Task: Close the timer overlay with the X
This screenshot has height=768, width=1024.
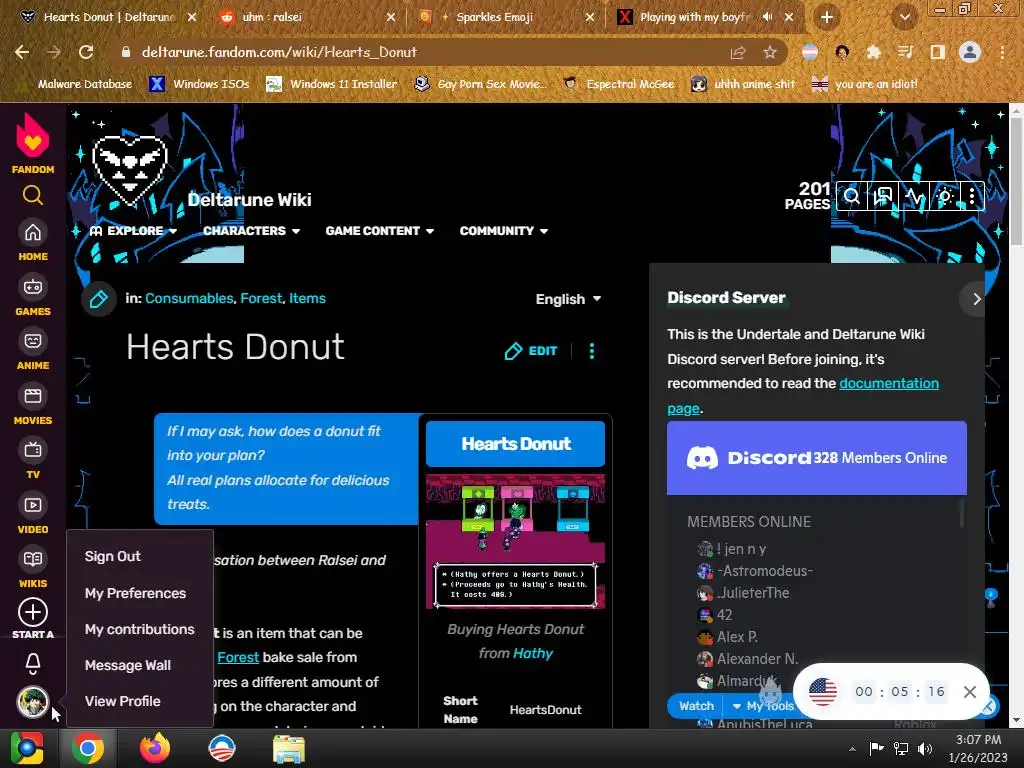Action: [x=969, y=692]
